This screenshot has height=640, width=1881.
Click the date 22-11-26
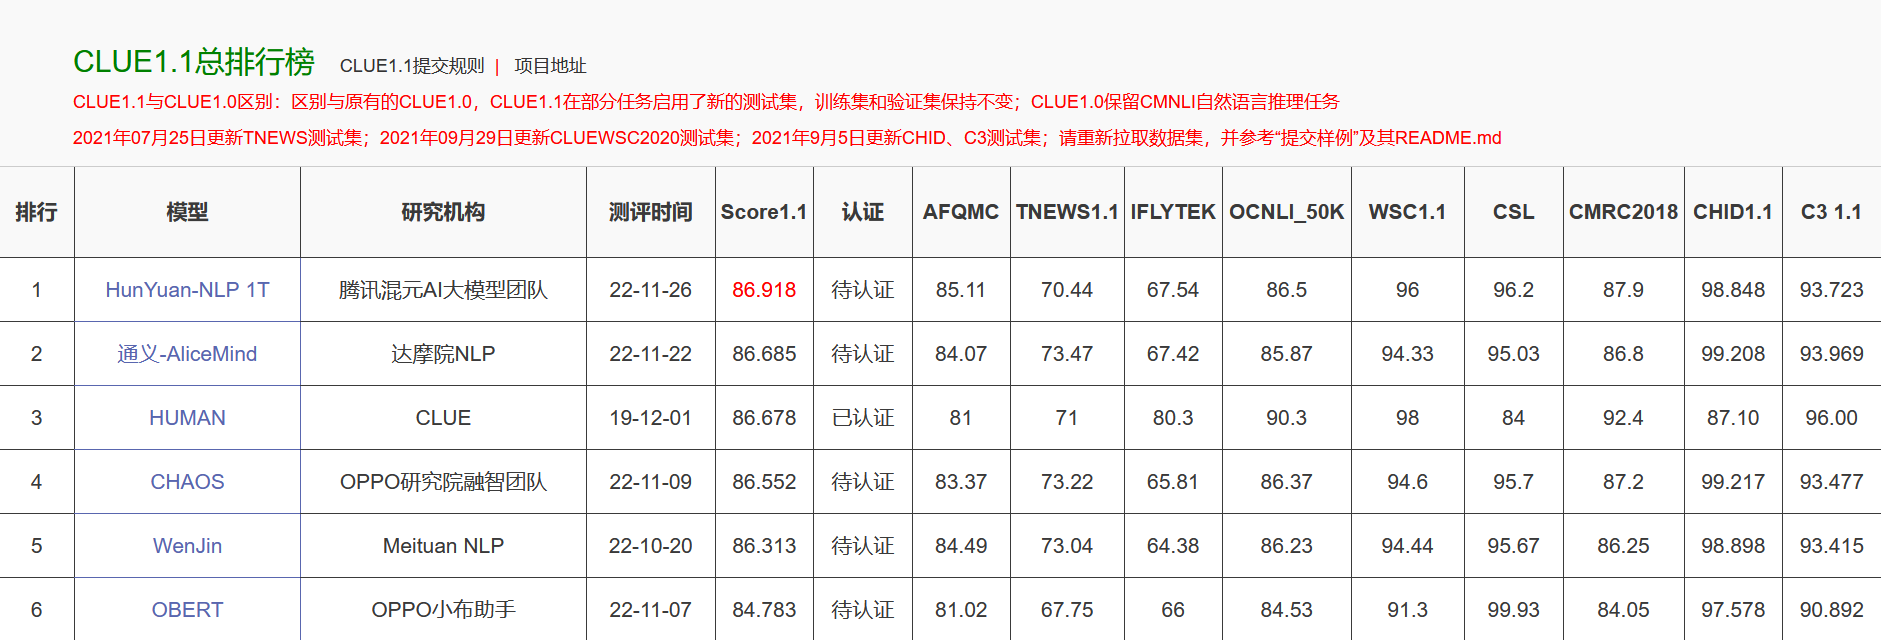tap(651, 290)
